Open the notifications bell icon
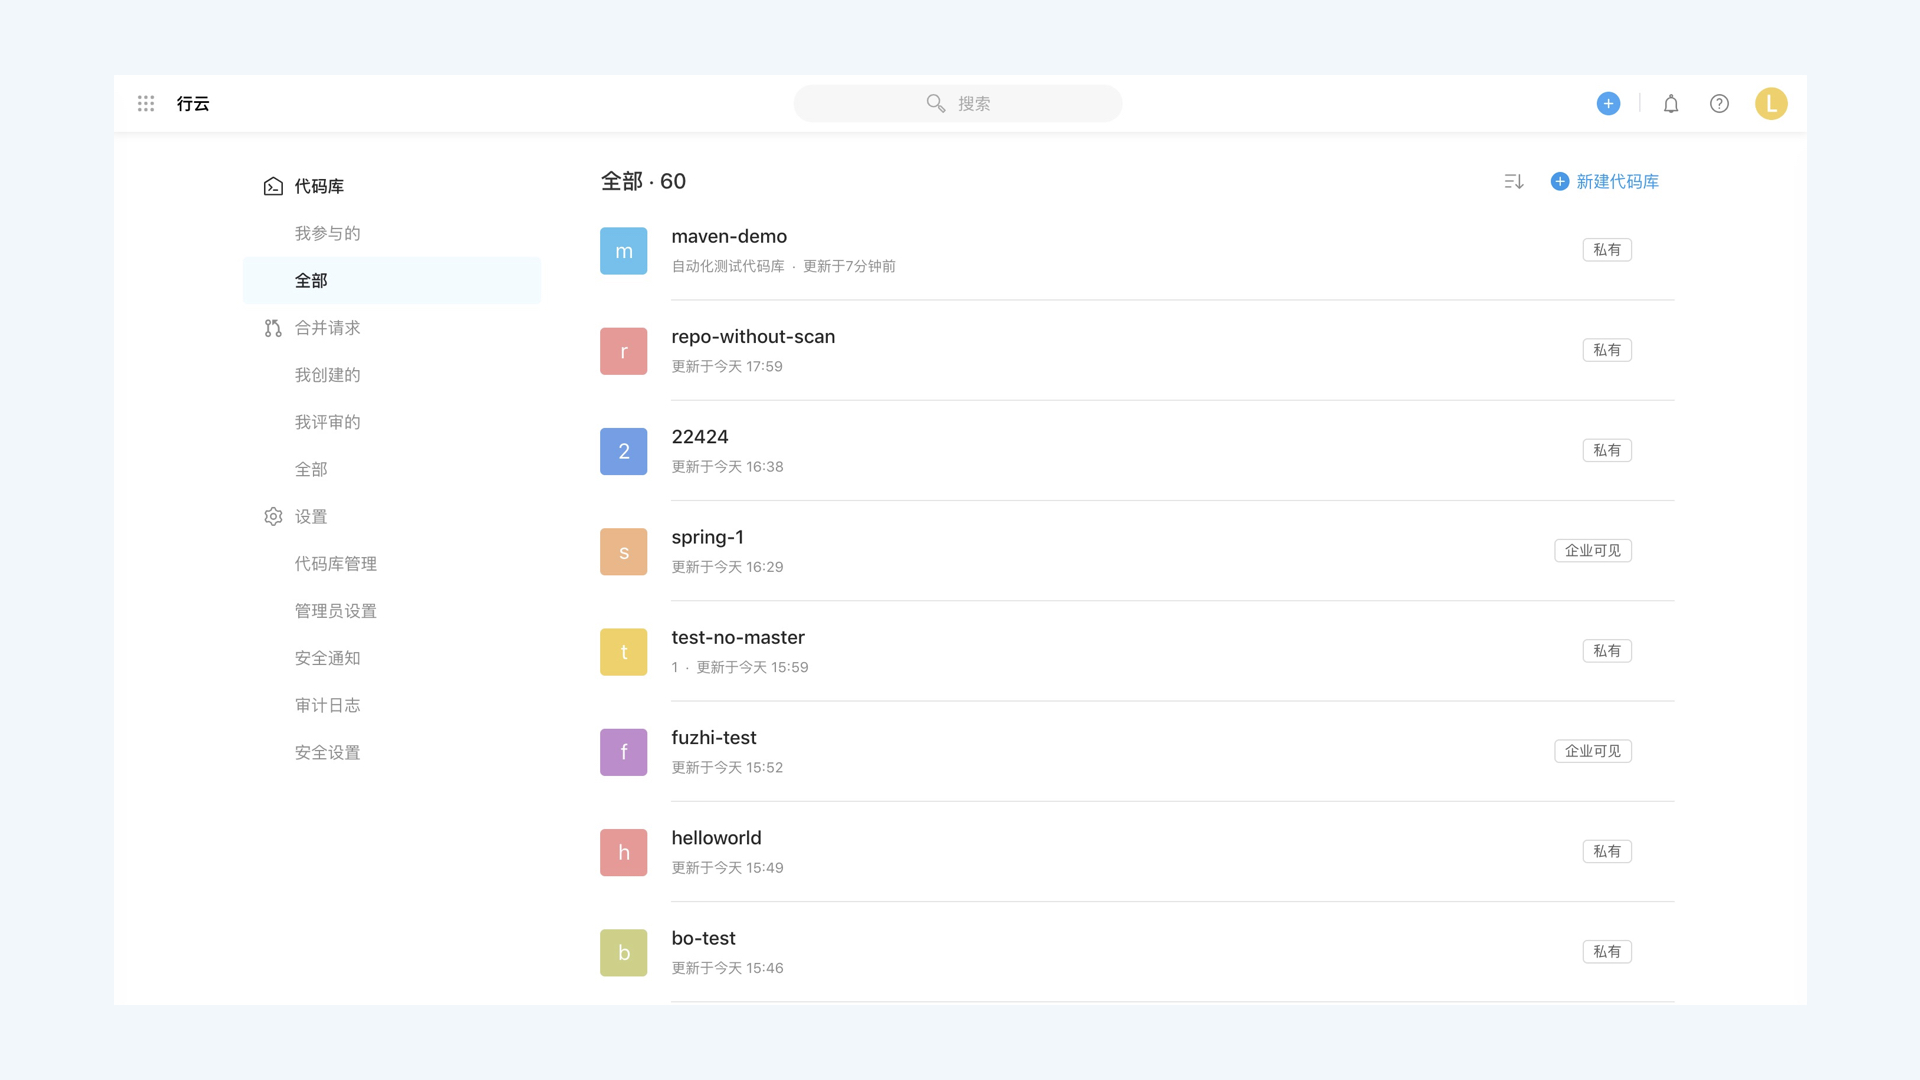The image size is (1920, 1080). 1671,103
